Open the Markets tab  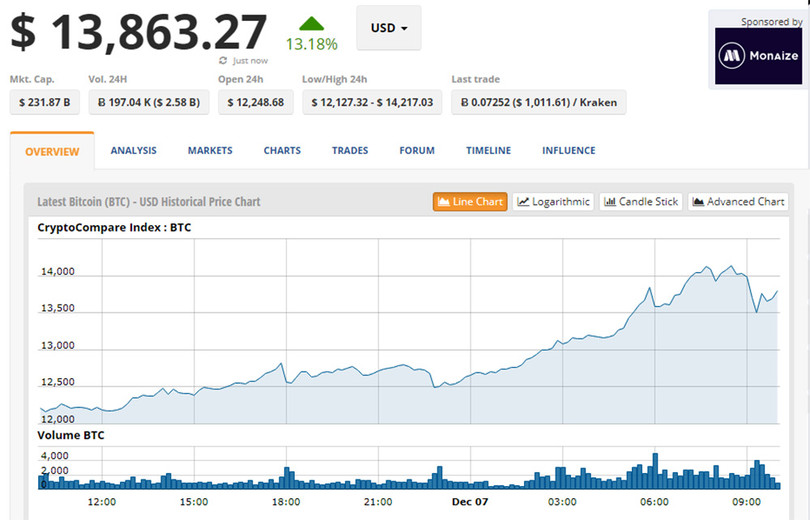210,151
